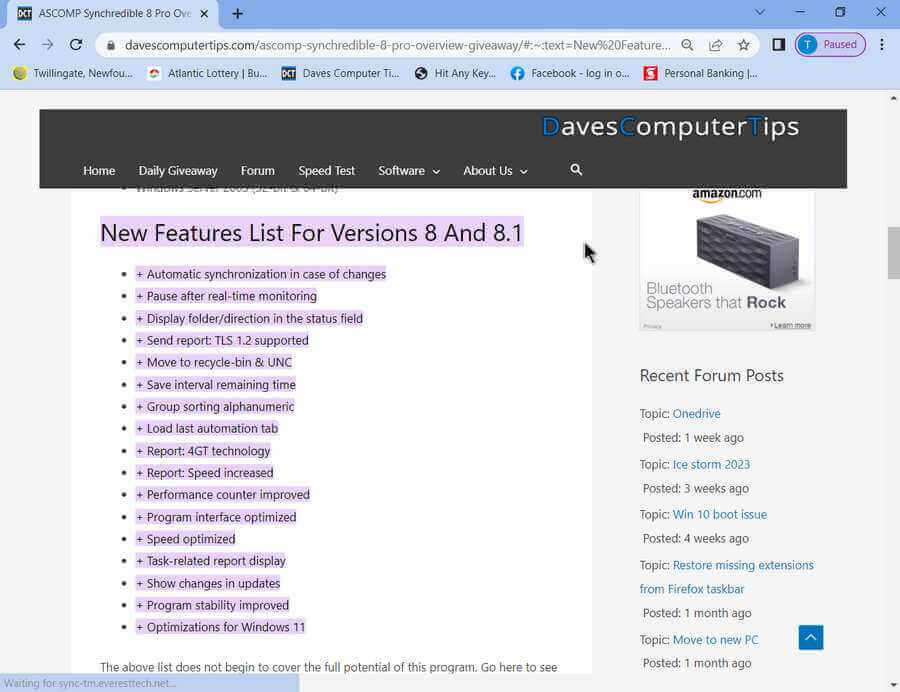Reload the current page
Screen dimensions: 900x692
[x=76, y=45]
